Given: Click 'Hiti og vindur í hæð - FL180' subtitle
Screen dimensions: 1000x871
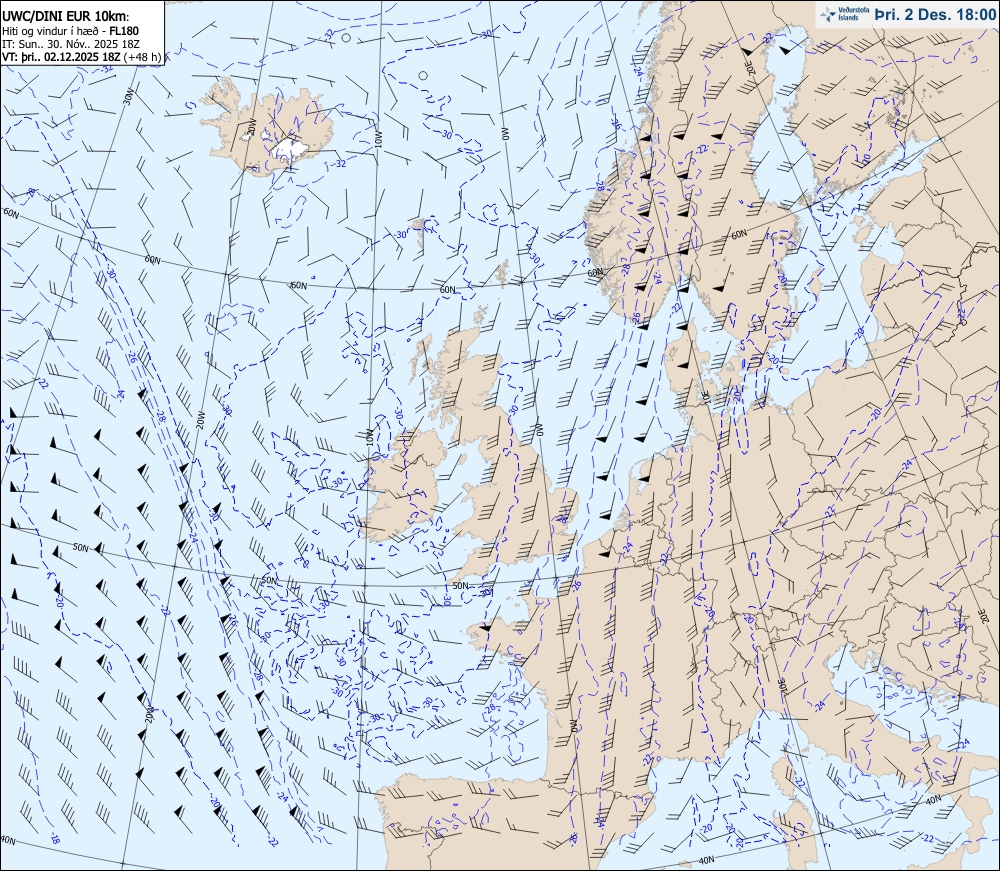Looking at the screenshot, I should (x=70, y=31).
